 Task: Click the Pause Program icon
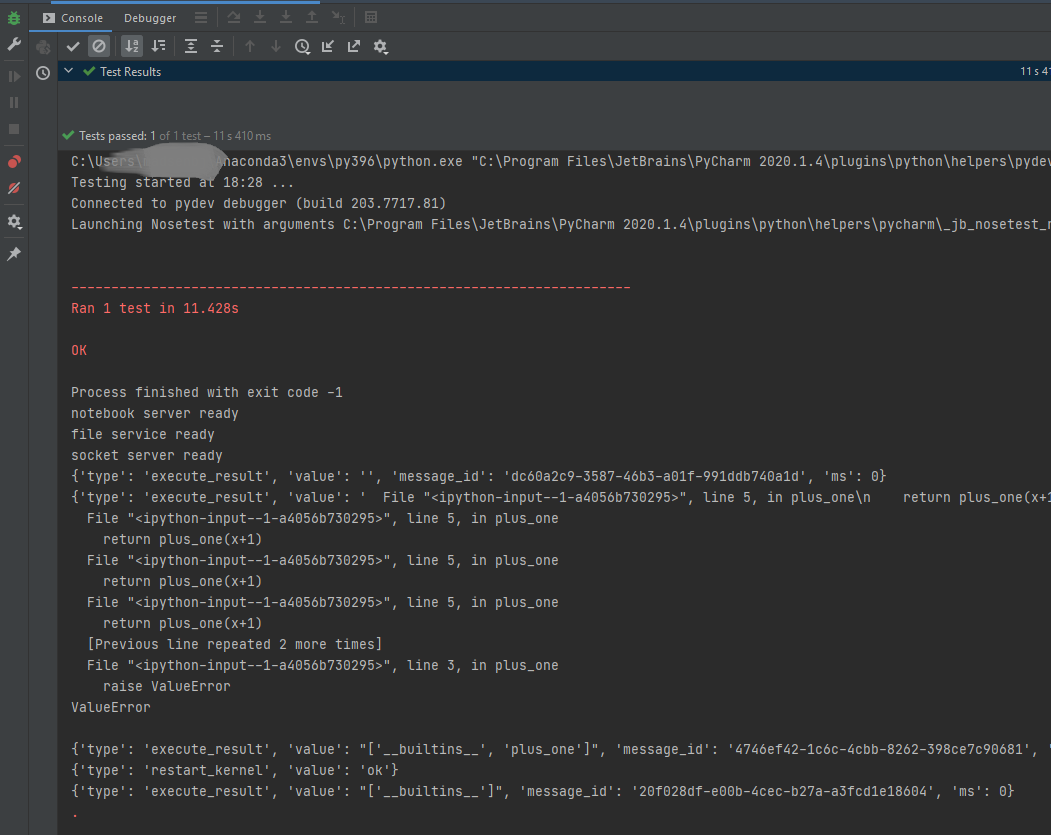(x=13, y=103)
